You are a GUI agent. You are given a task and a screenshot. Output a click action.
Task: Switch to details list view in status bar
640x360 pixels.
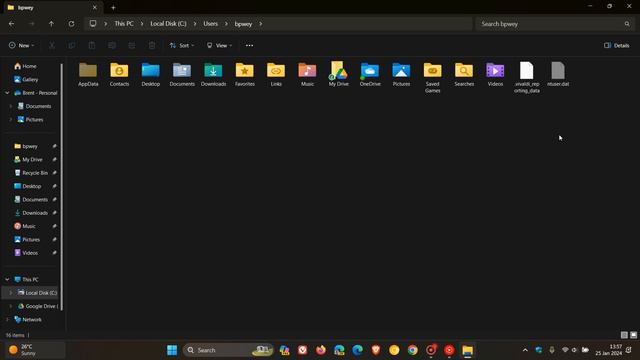624,335
